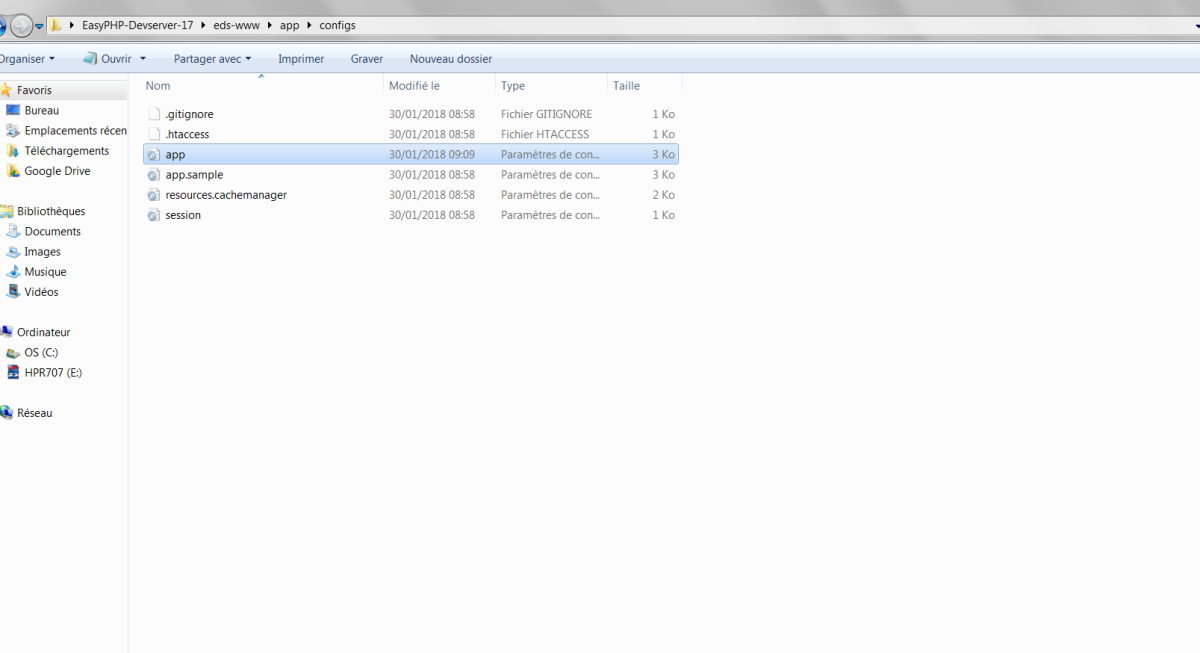Click the Favoris star icon
This screenshot has width=1200, height=653.
(x=6, y=90)
